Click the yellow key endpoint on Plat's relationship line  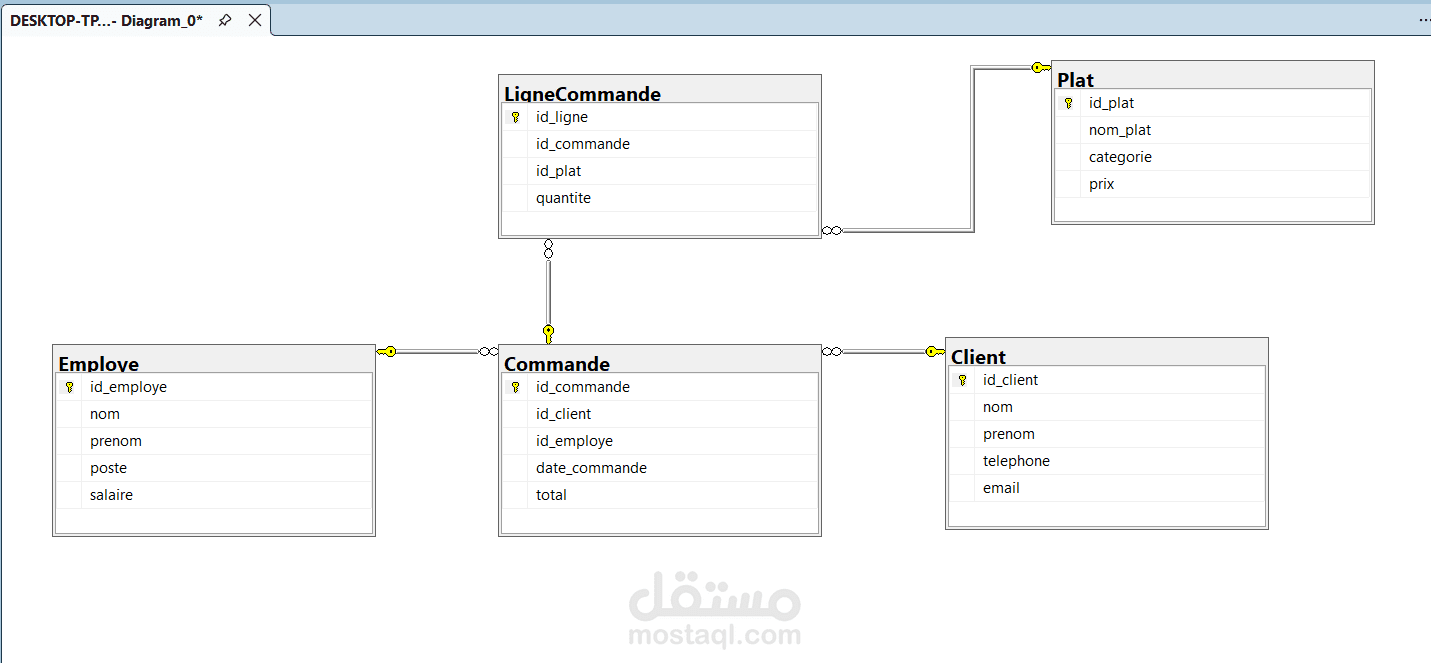click(x=1040, y=67)
